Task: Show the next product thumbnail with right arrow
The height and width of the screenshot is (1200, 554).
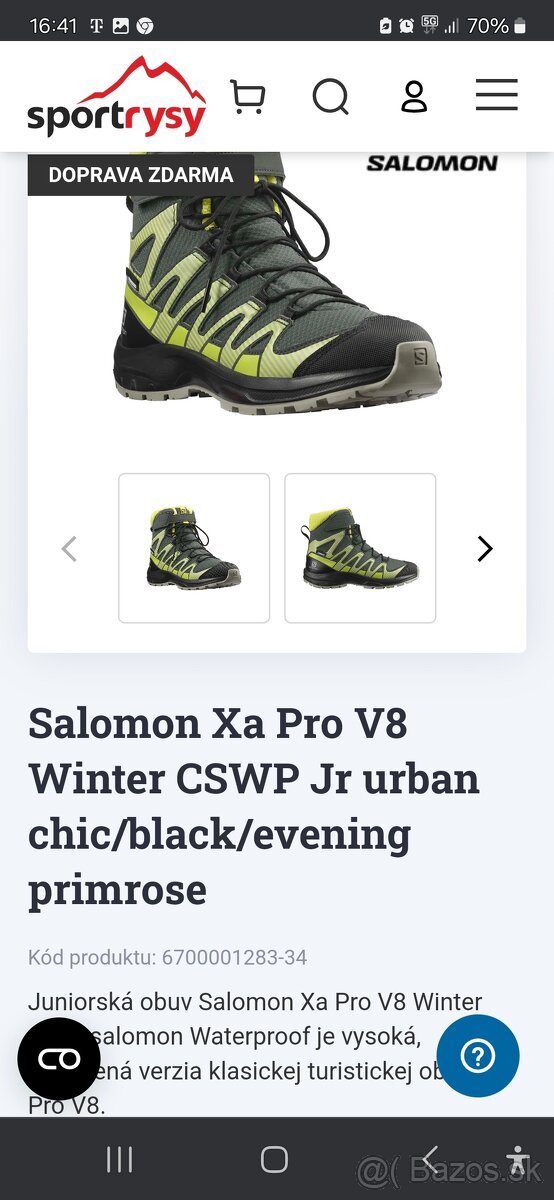Action: click(x=485, y=548)
